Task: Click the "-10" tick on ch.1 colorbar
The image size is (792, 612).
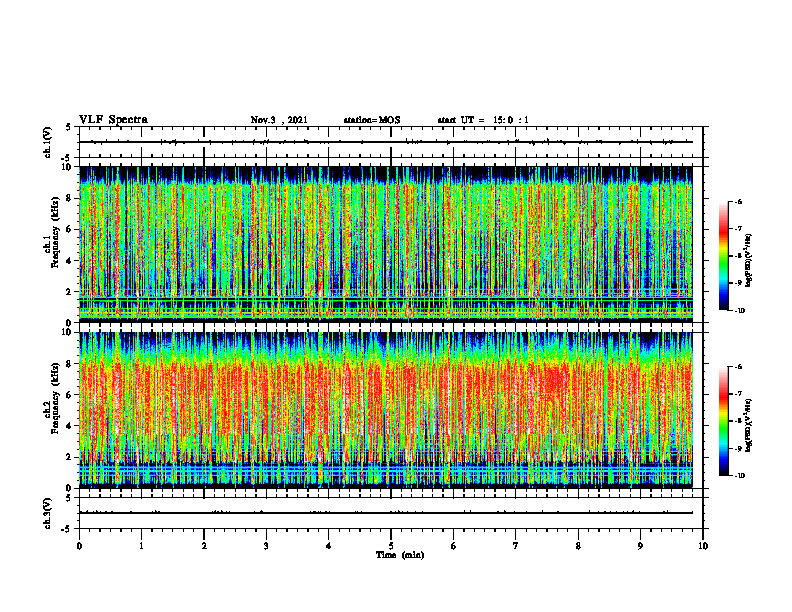Action: tap(739, 311)
